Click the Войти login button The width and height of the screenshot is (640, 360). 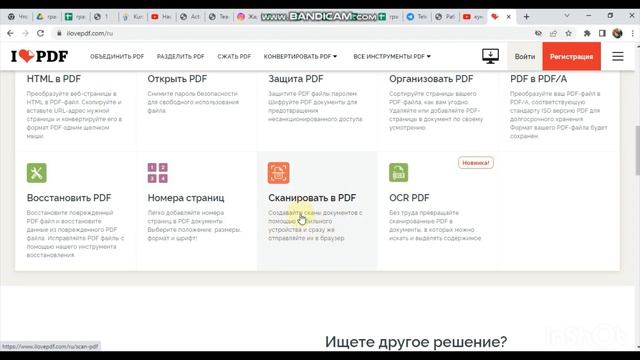[x=524, y=56]
